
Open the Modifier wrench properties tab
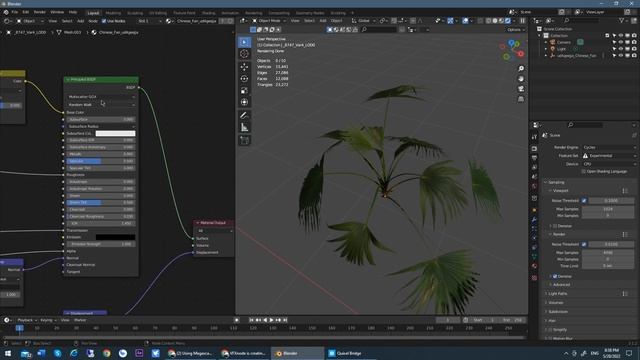coord(534,220)
